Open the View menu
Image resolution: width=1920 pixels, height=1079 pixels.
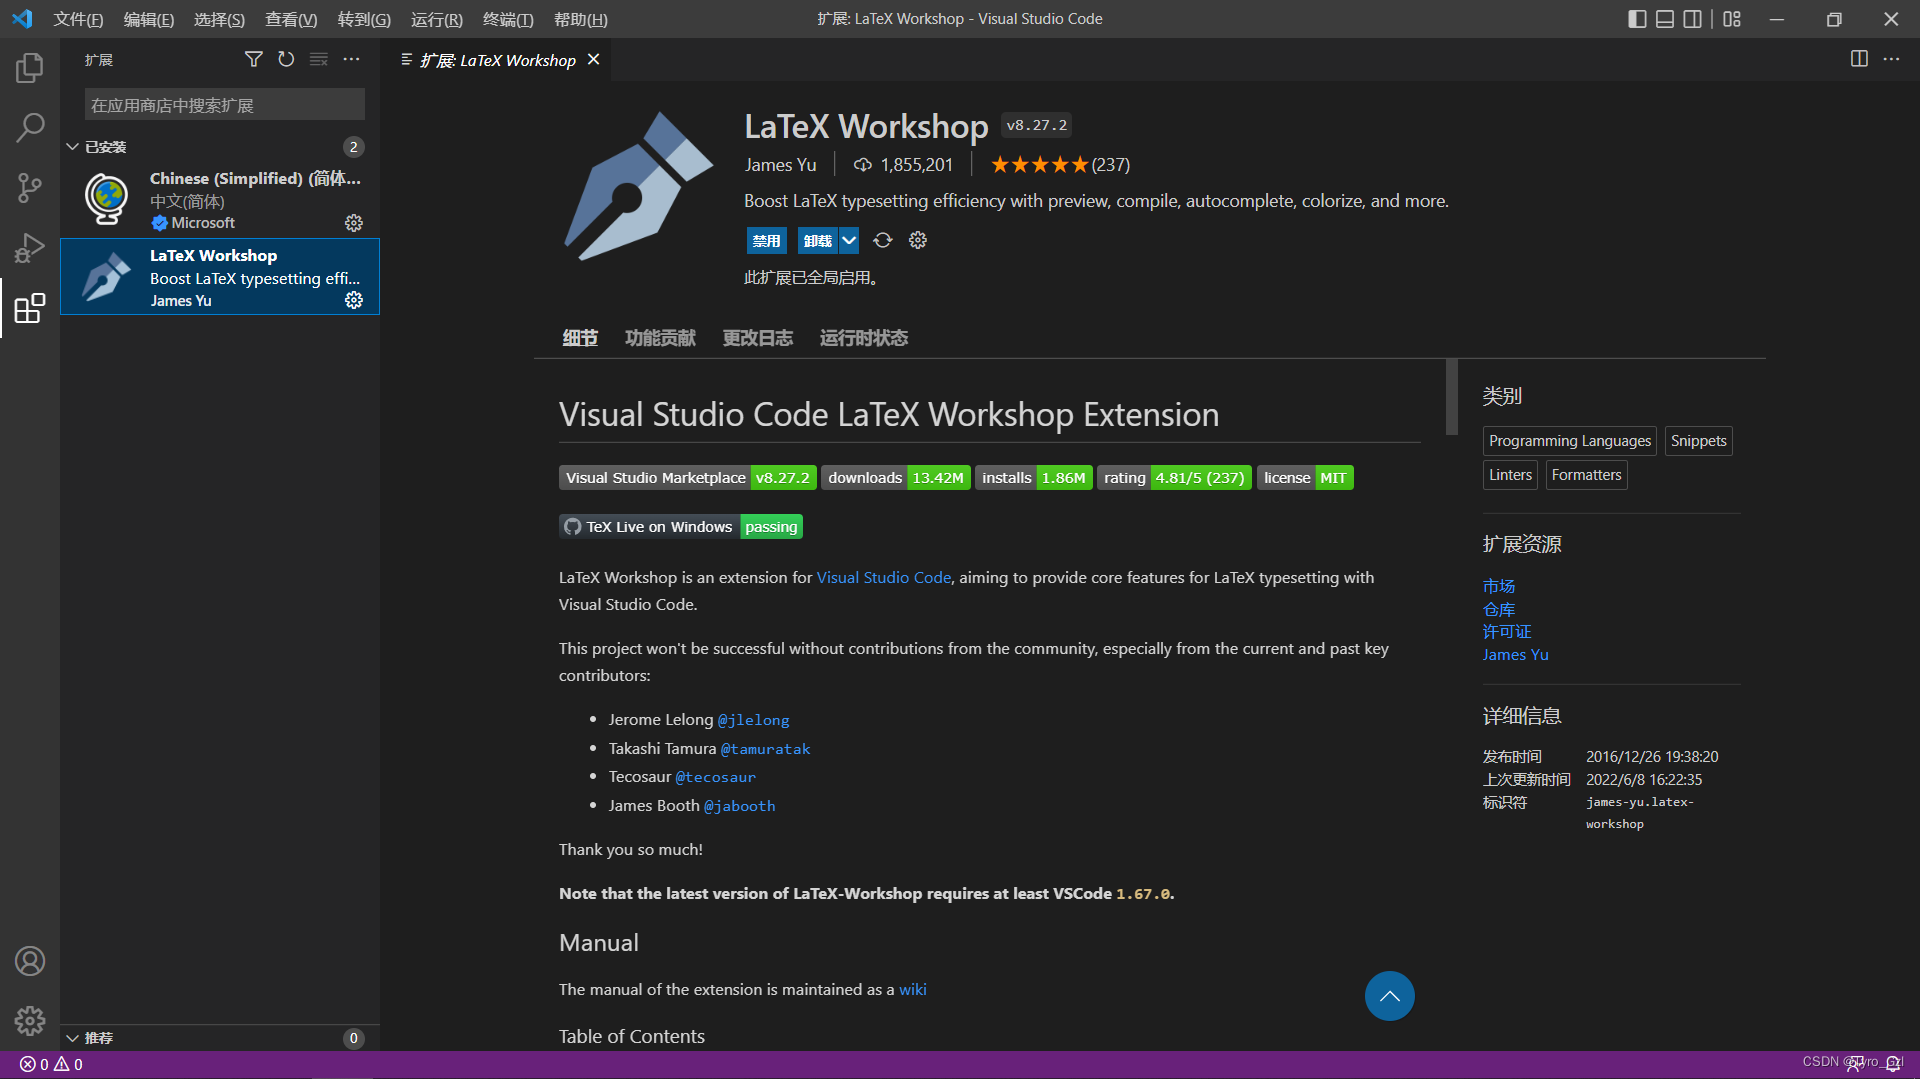pos(291,19)
